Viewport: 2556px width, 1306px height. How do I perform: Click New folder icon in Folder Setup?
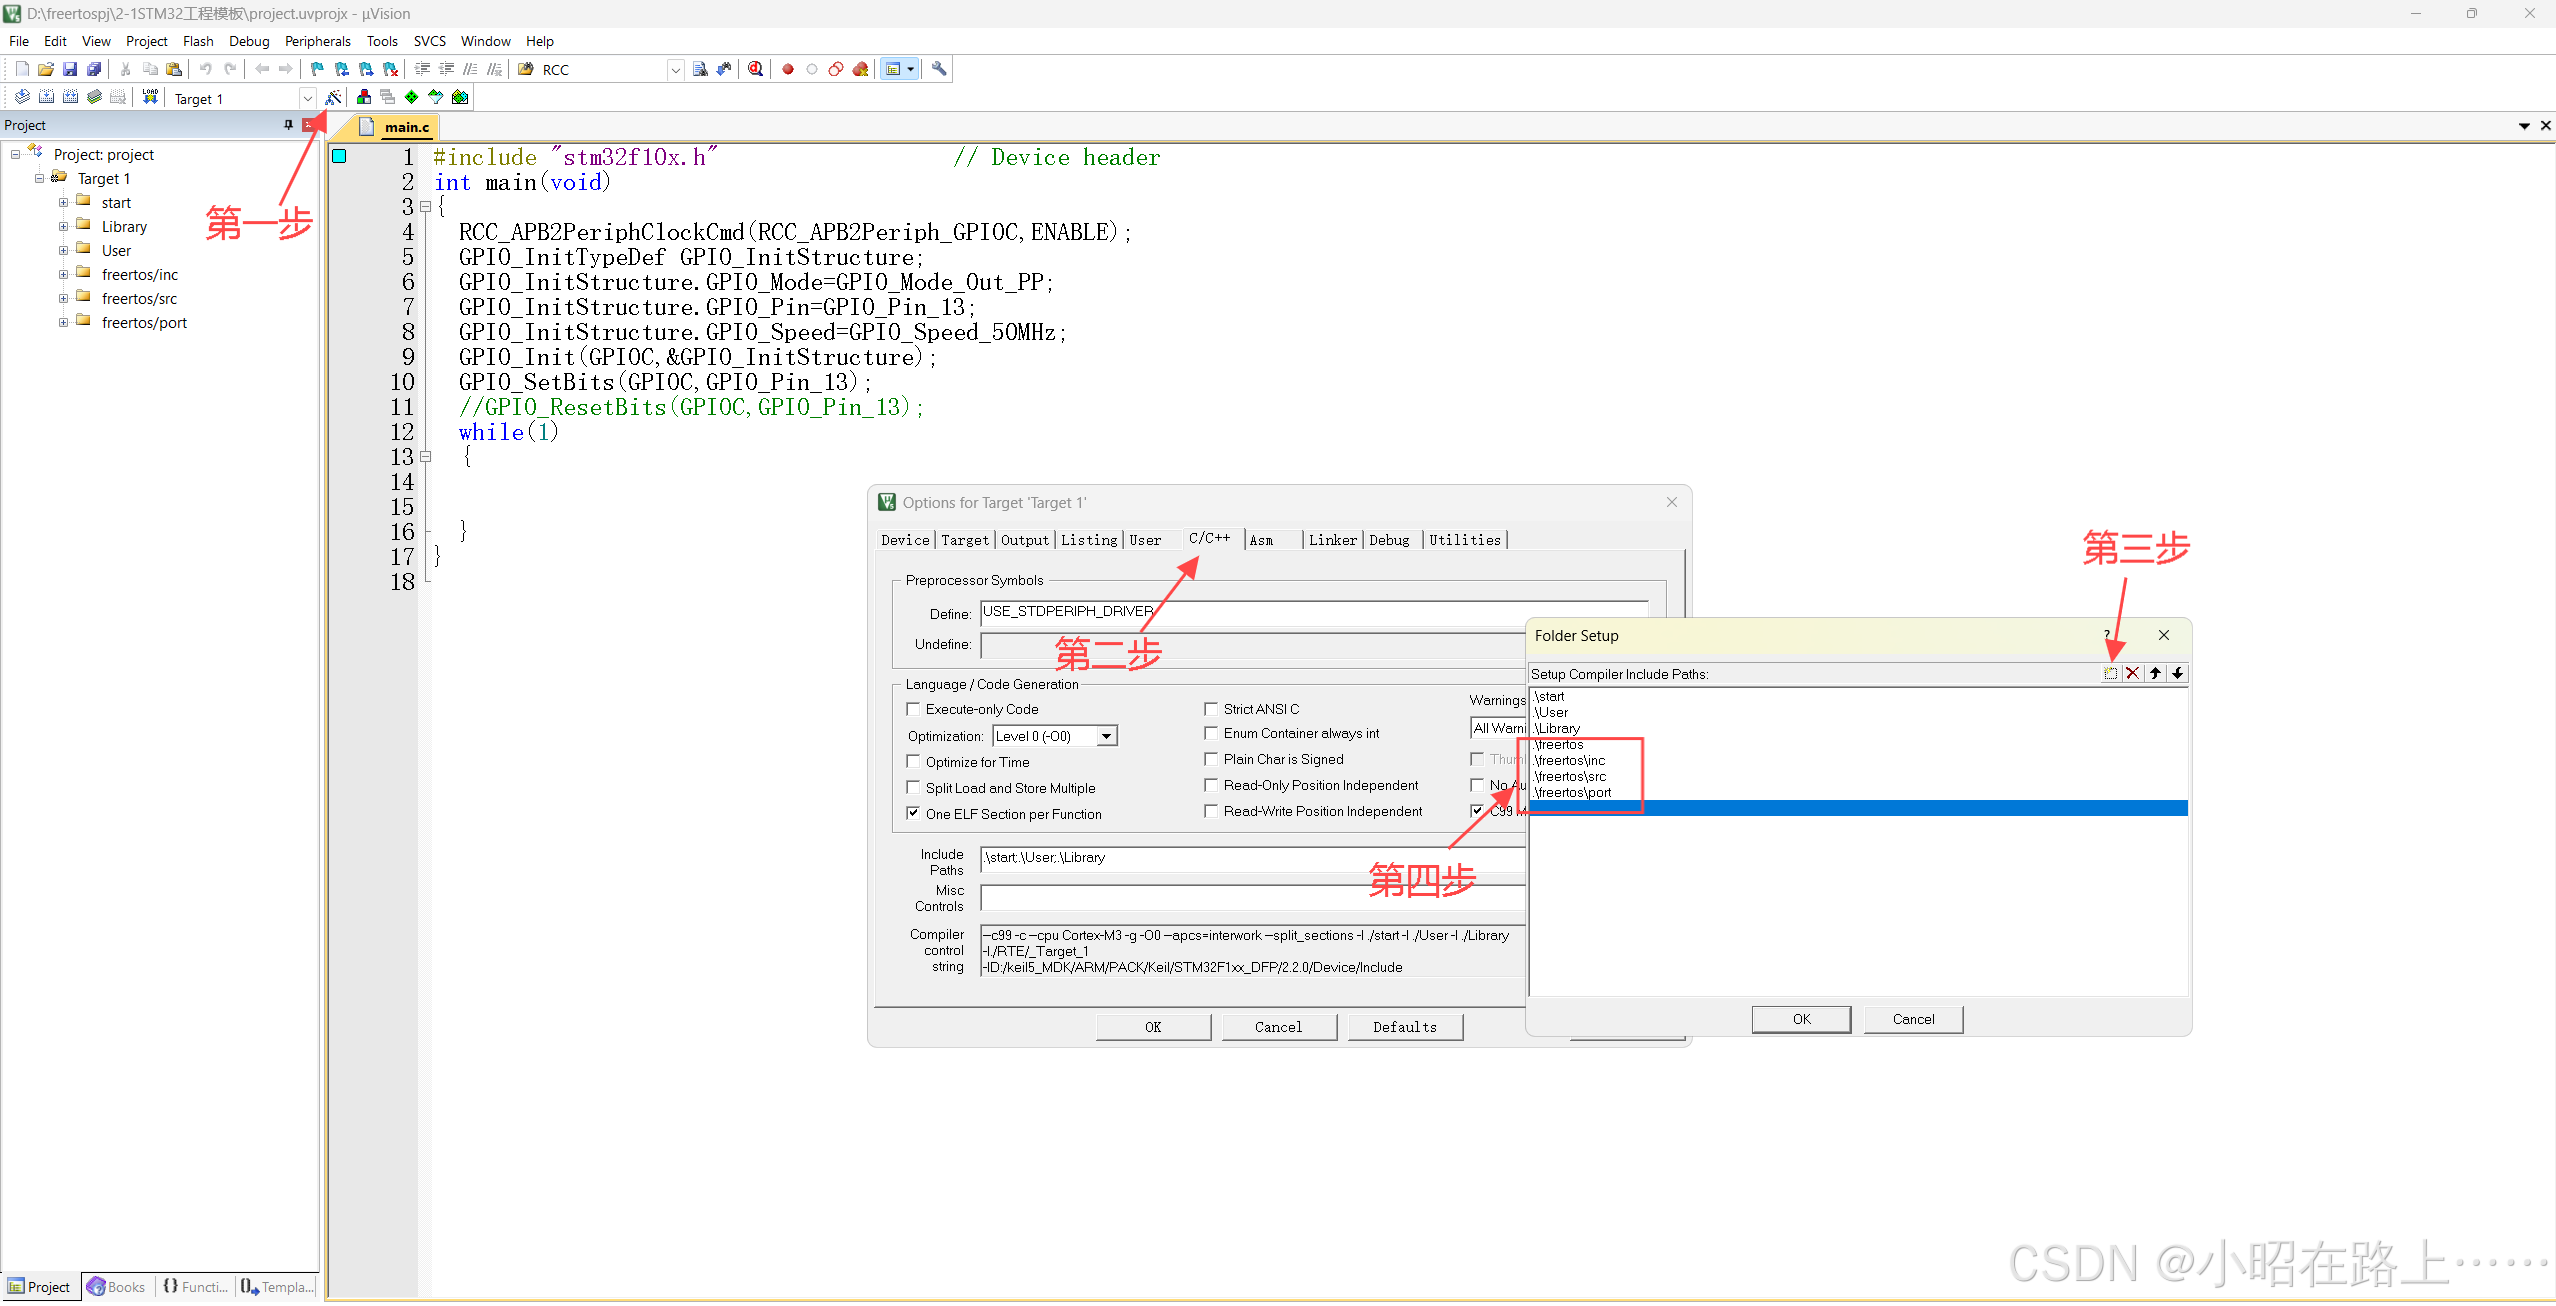[x=2110, y=673]
